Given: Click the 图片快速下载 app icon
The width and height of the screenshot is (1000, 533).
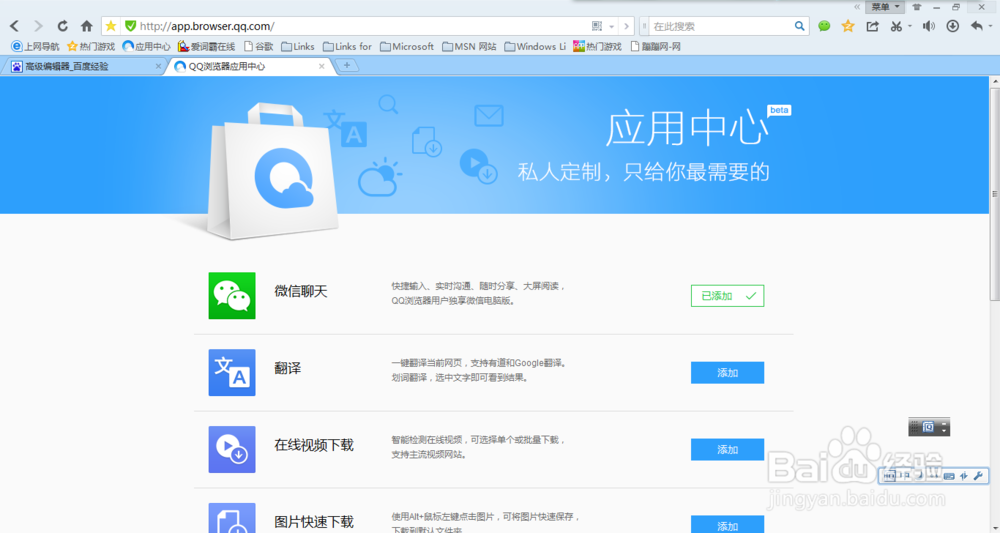Looking at the screenshot, I should point(232,518).
